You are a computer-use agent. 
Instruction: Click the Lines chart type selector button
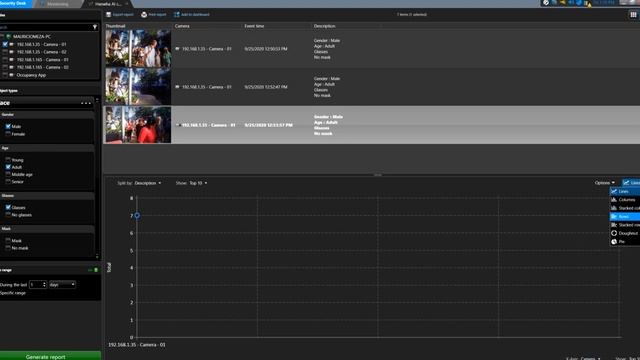pyautogui.click(x=631, y=182)
